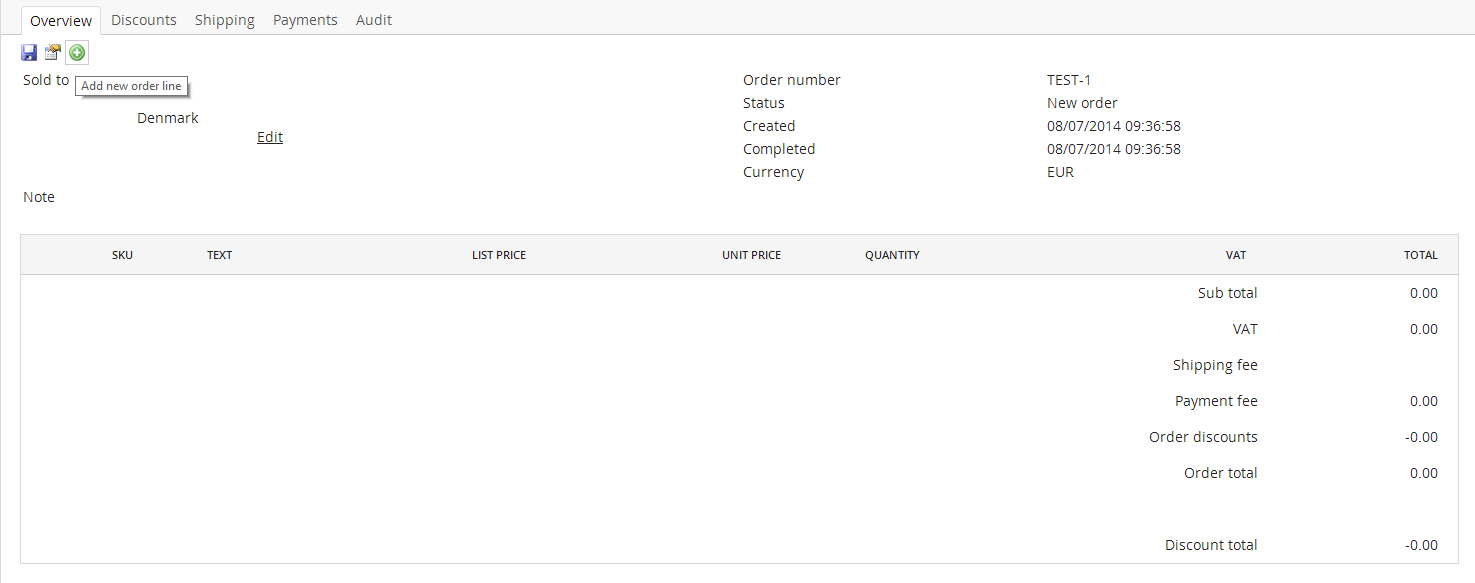The image size is (1475, 583).
Task: Click the Edit link under Denmark
Action: (270, 137)
